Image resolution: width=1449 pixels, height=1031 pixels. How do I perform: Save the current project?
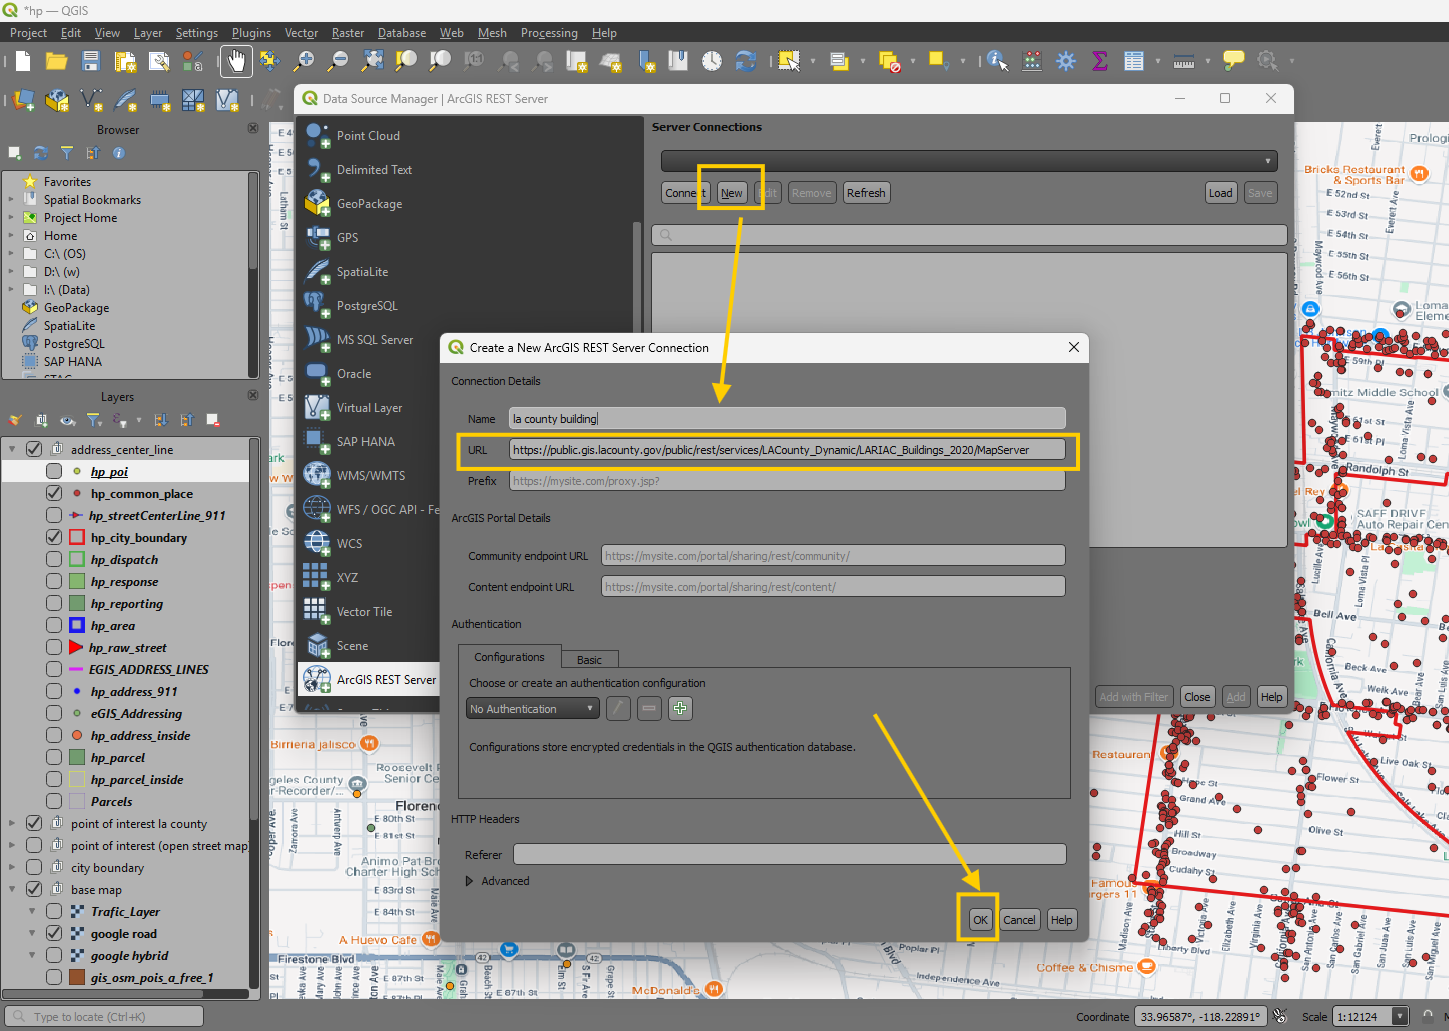pos(91,61)
